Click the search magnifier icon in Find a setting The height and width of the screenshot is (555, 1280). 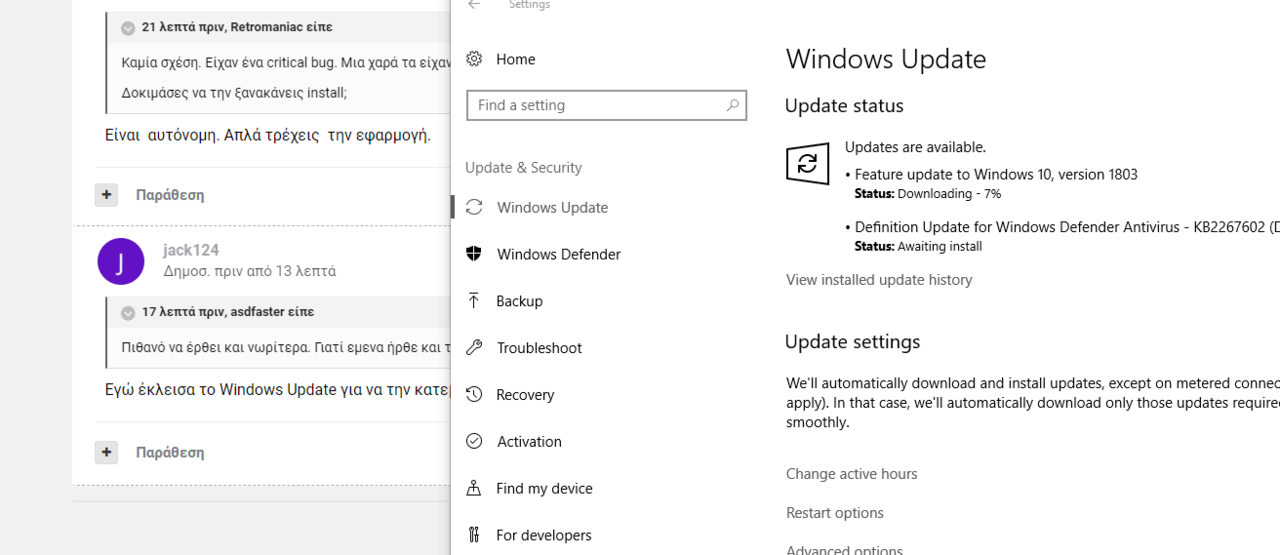732,105
